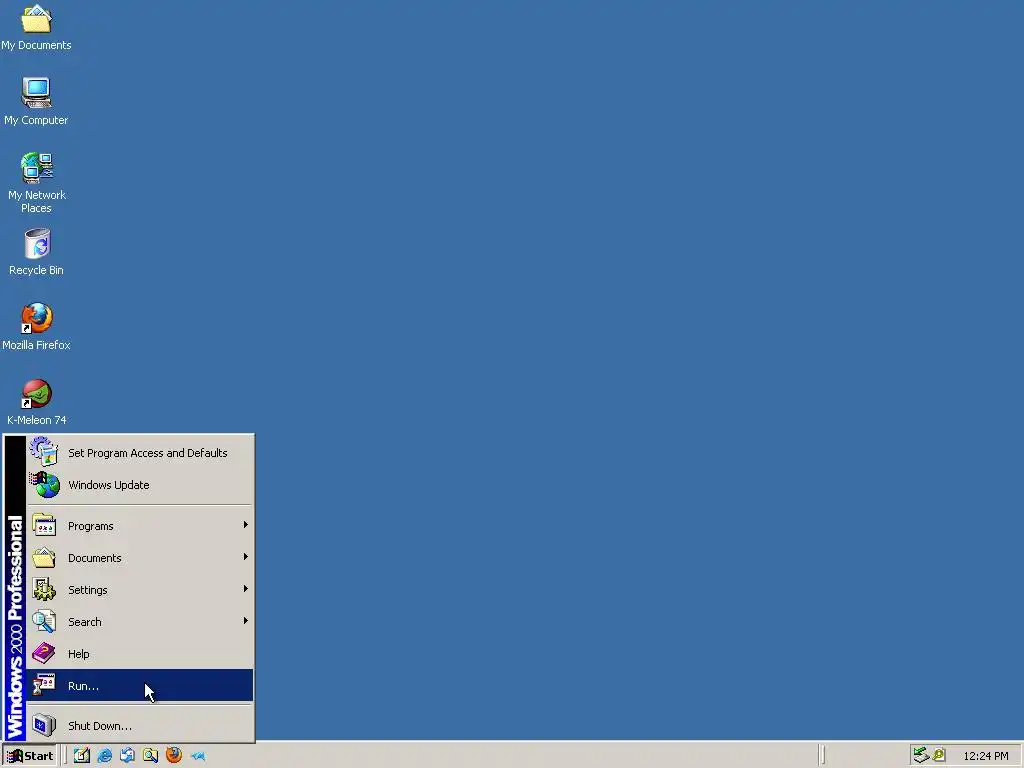Expand the Programs submenu
This screenshot has width=1024, height=768.
[x=140, y=526]
